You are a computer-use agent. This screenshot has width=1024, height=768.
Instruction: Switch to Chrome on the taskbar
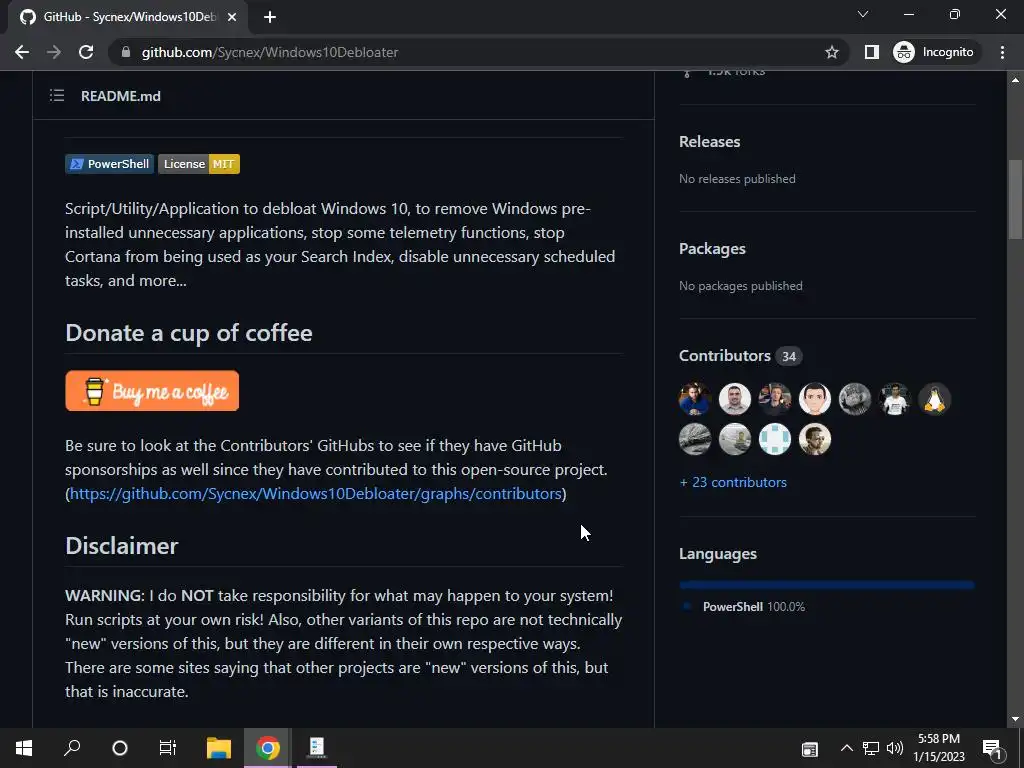point(268,748)
